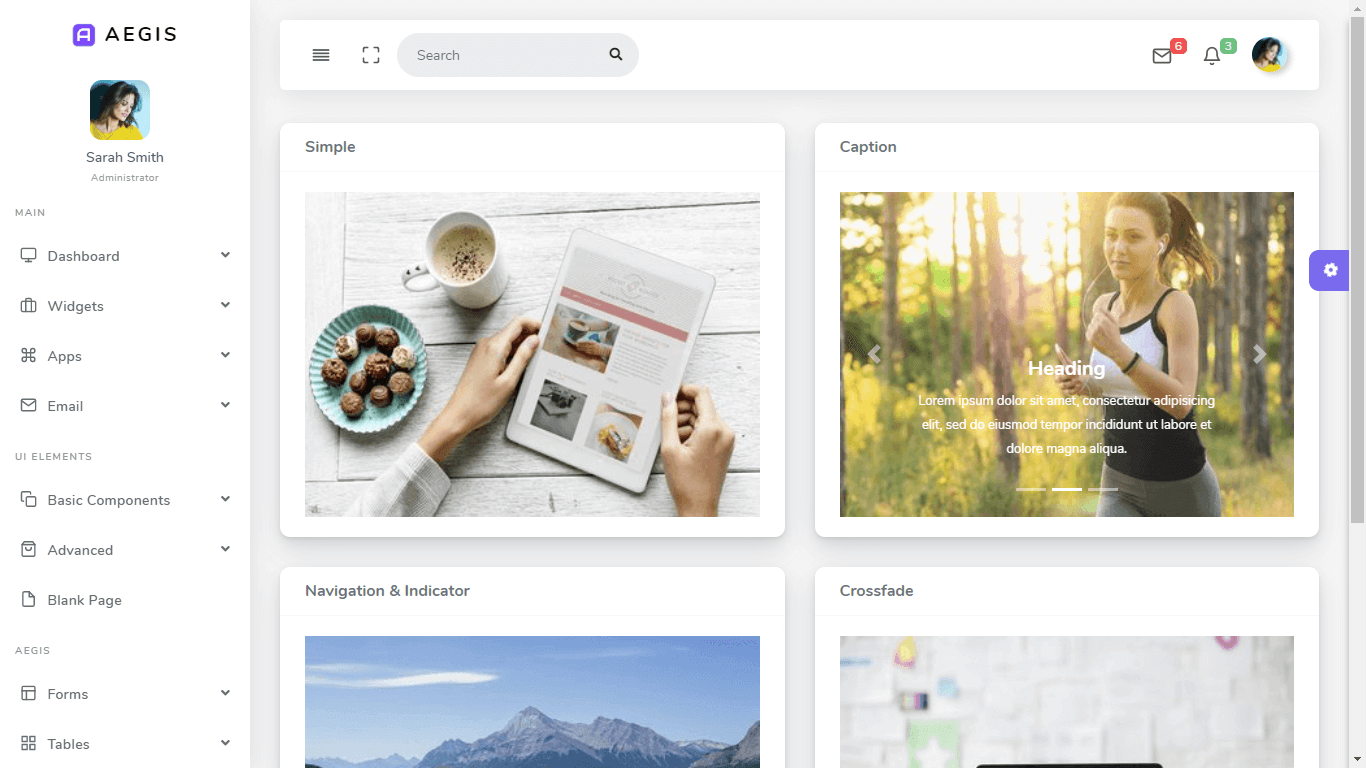The width and height of the screenshot is (1366, 768).
Task: Open the bell alerts icon
Action: [x=1212, y=56]
